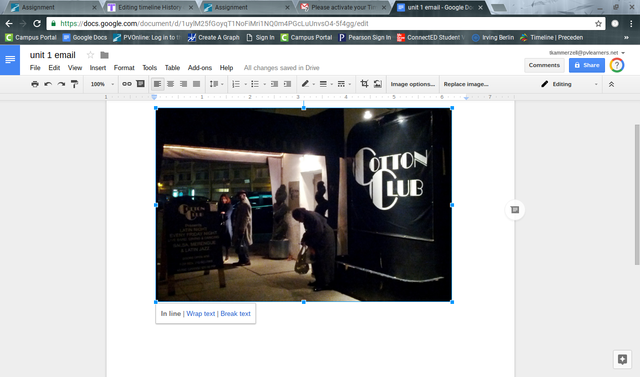
Task: Undo the last action
Action: [48, 84]
